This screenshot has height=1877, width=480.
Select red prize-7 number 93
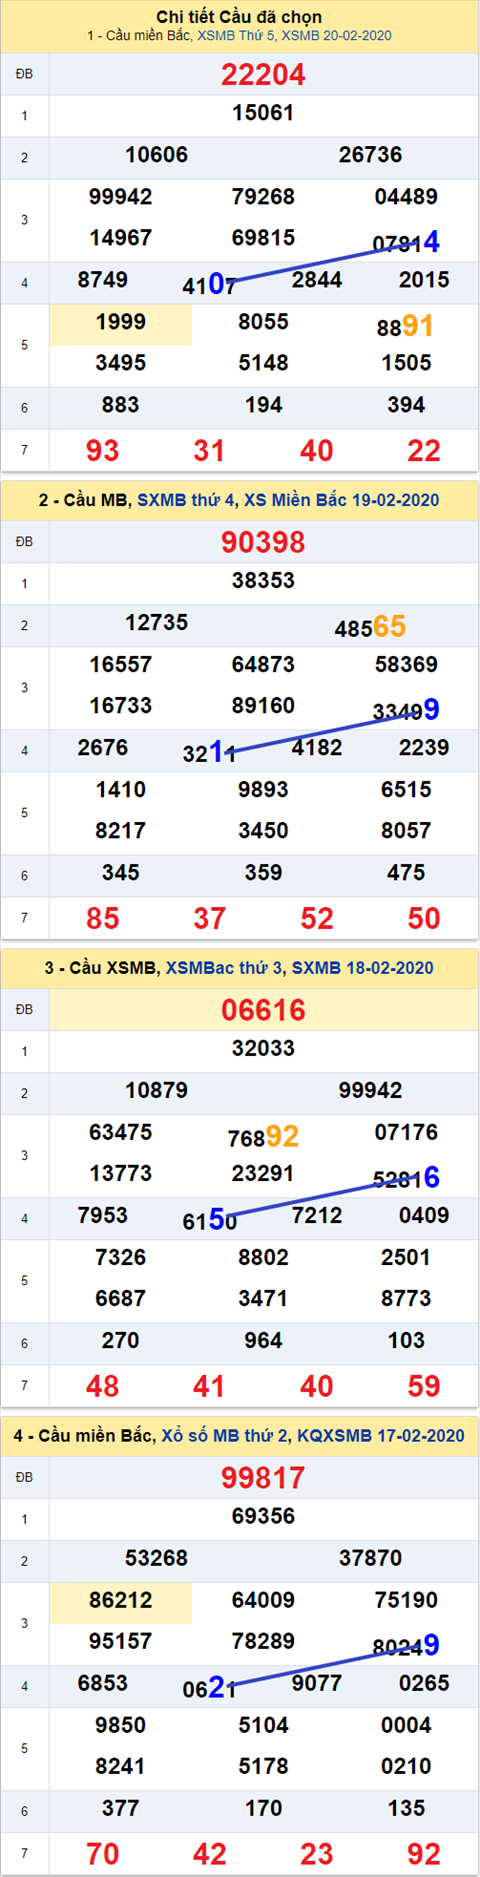pyautogui.click(x=103, y=451)
